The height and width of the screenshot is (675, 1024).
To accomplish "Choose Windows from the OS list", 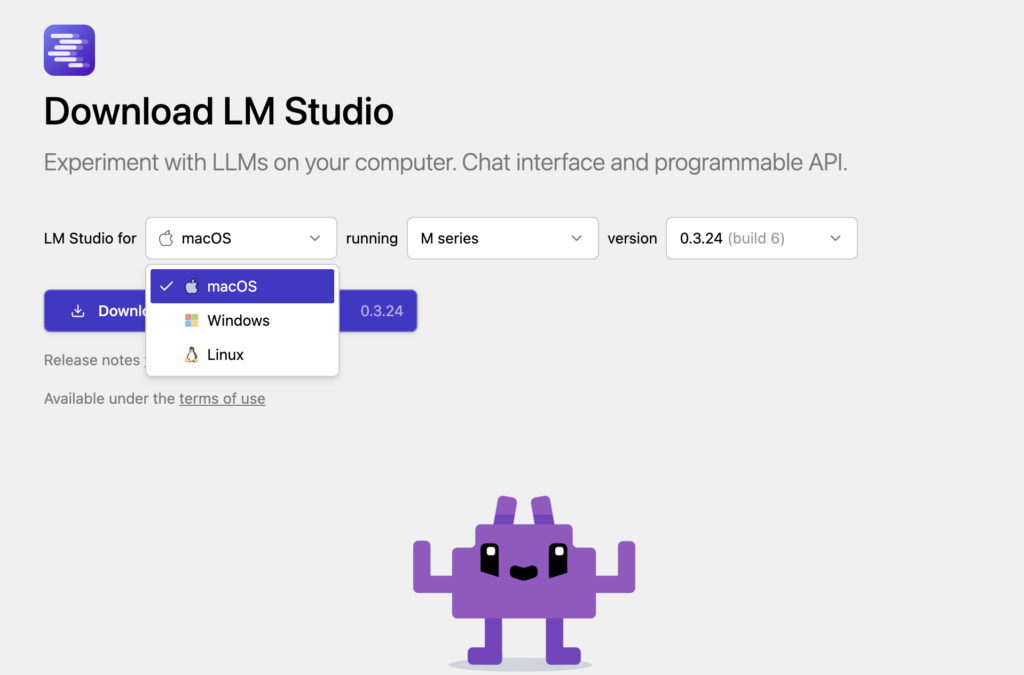I will pos(242,321).
